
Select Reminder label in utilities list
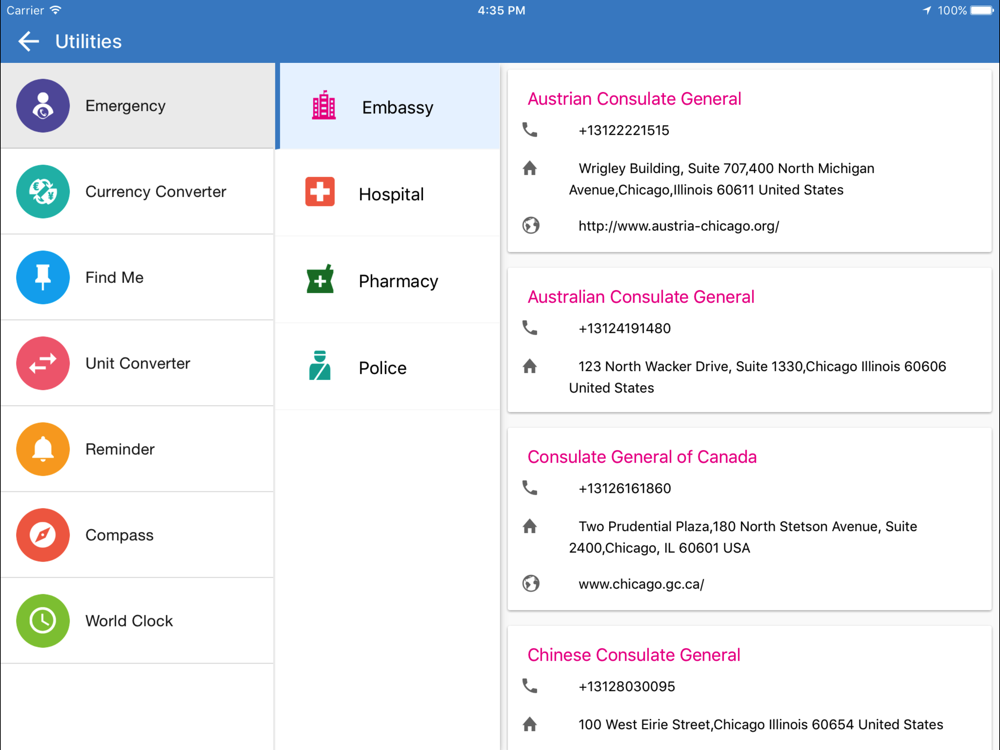tap(120, 449)
